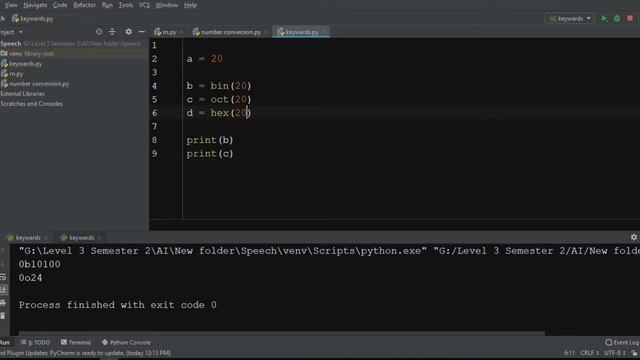Collapse all in Project tool window
Image resolution: width=640 pixels, height=360 pixels.
(x=112, y=32)
